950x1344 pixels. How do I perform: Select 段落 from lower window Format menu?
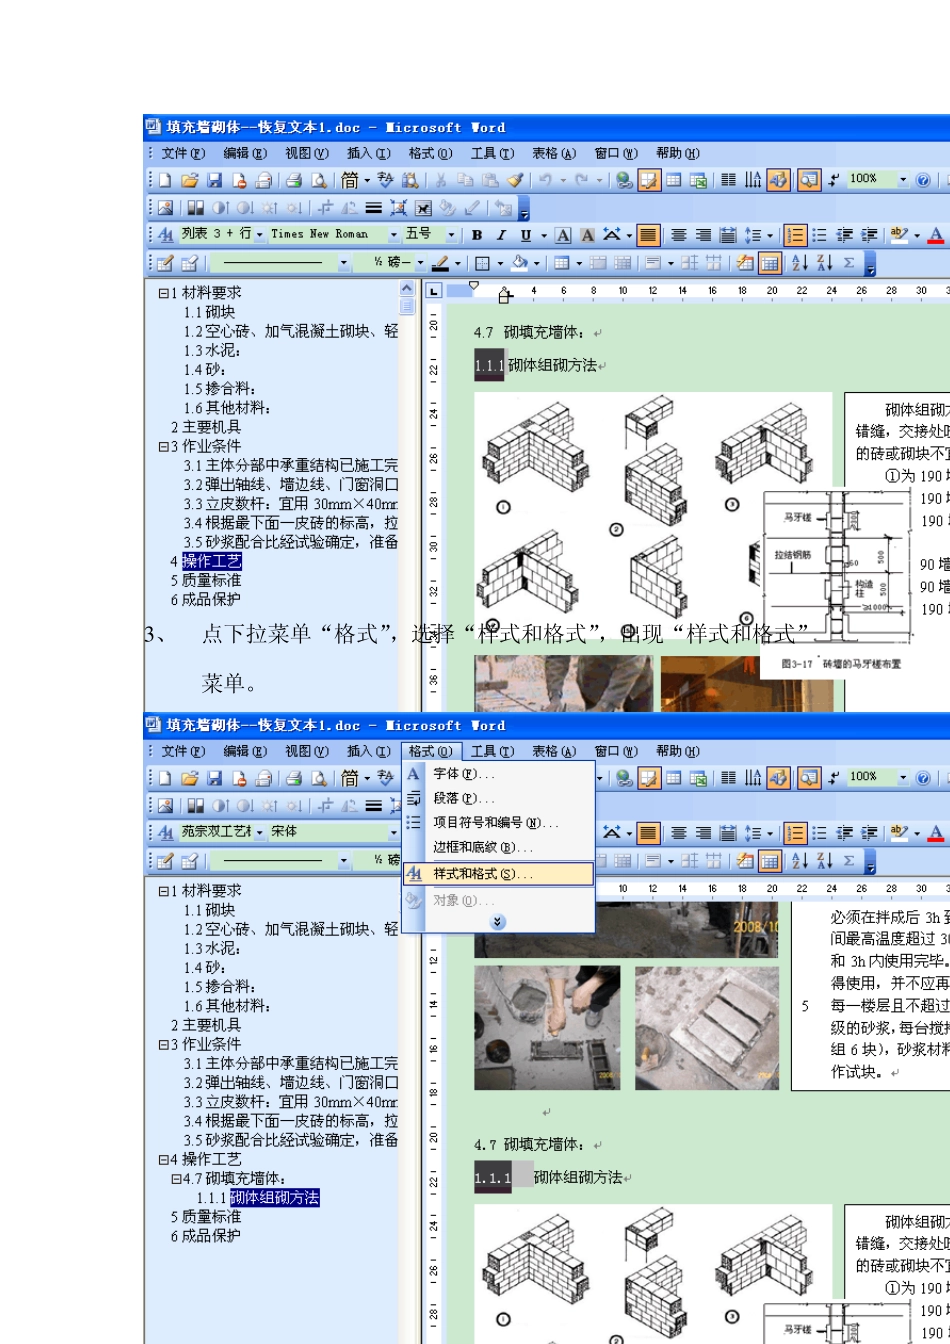(x=498, y=799)
